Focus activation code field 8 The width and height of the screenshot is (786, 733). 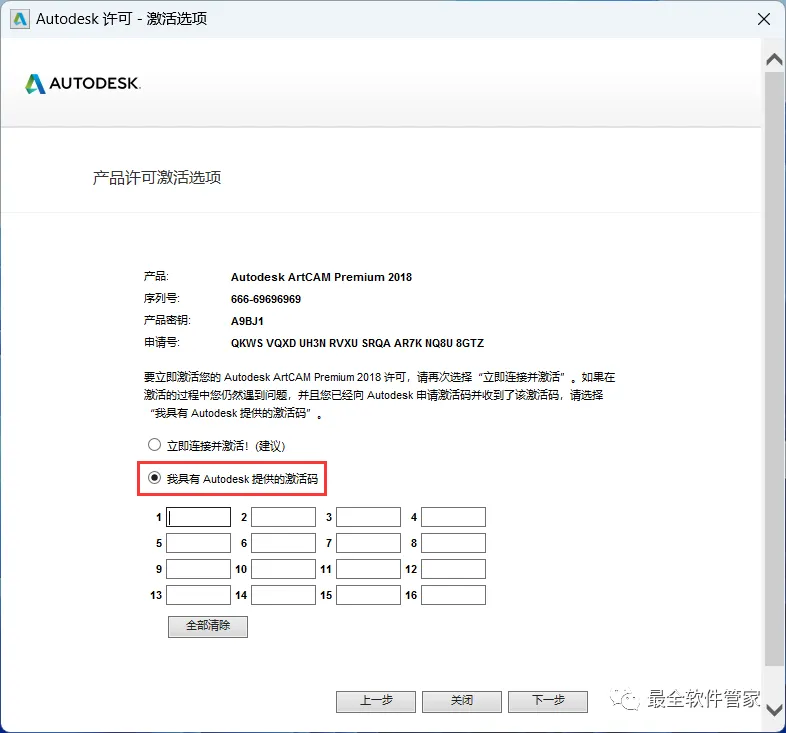coord(453,543)
